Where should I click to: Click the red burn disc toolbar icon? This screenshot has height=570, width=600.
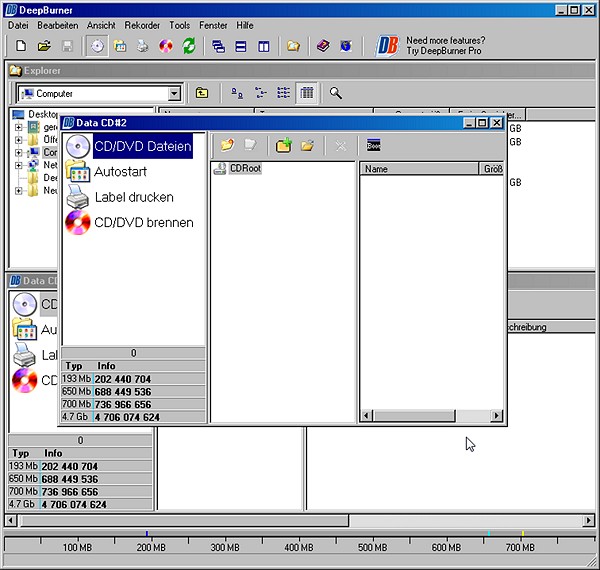pos(166,46)
